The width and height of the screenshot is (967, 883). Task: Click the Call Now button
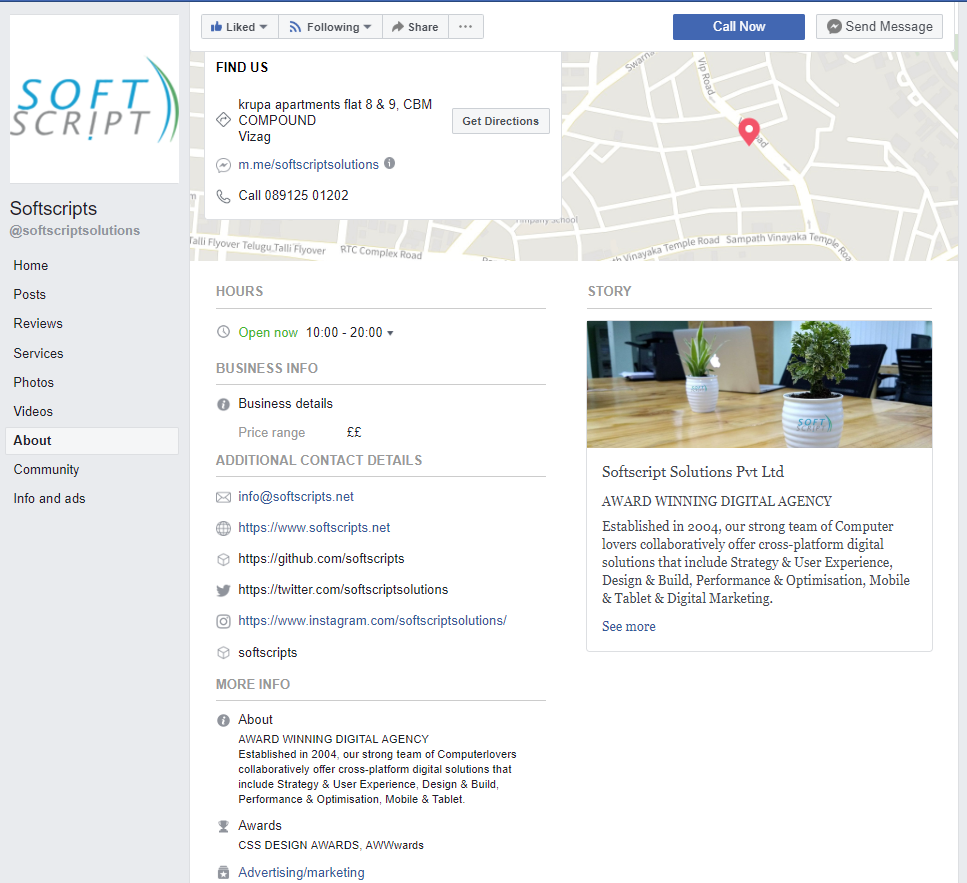[739, 27]
